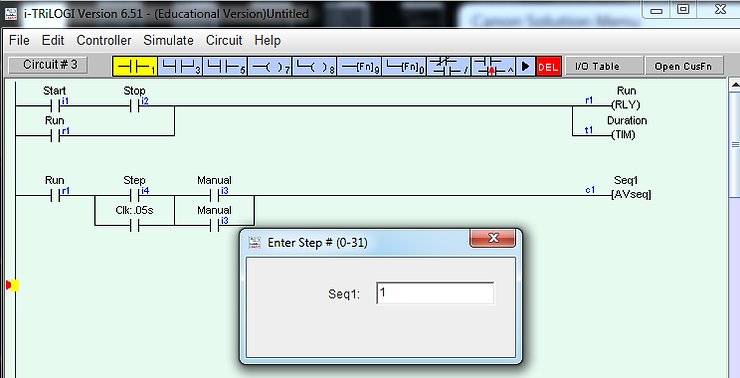This screenshot has width=740, height=378.
Task: Click the red DEL delete button
Action: point(548,67)
